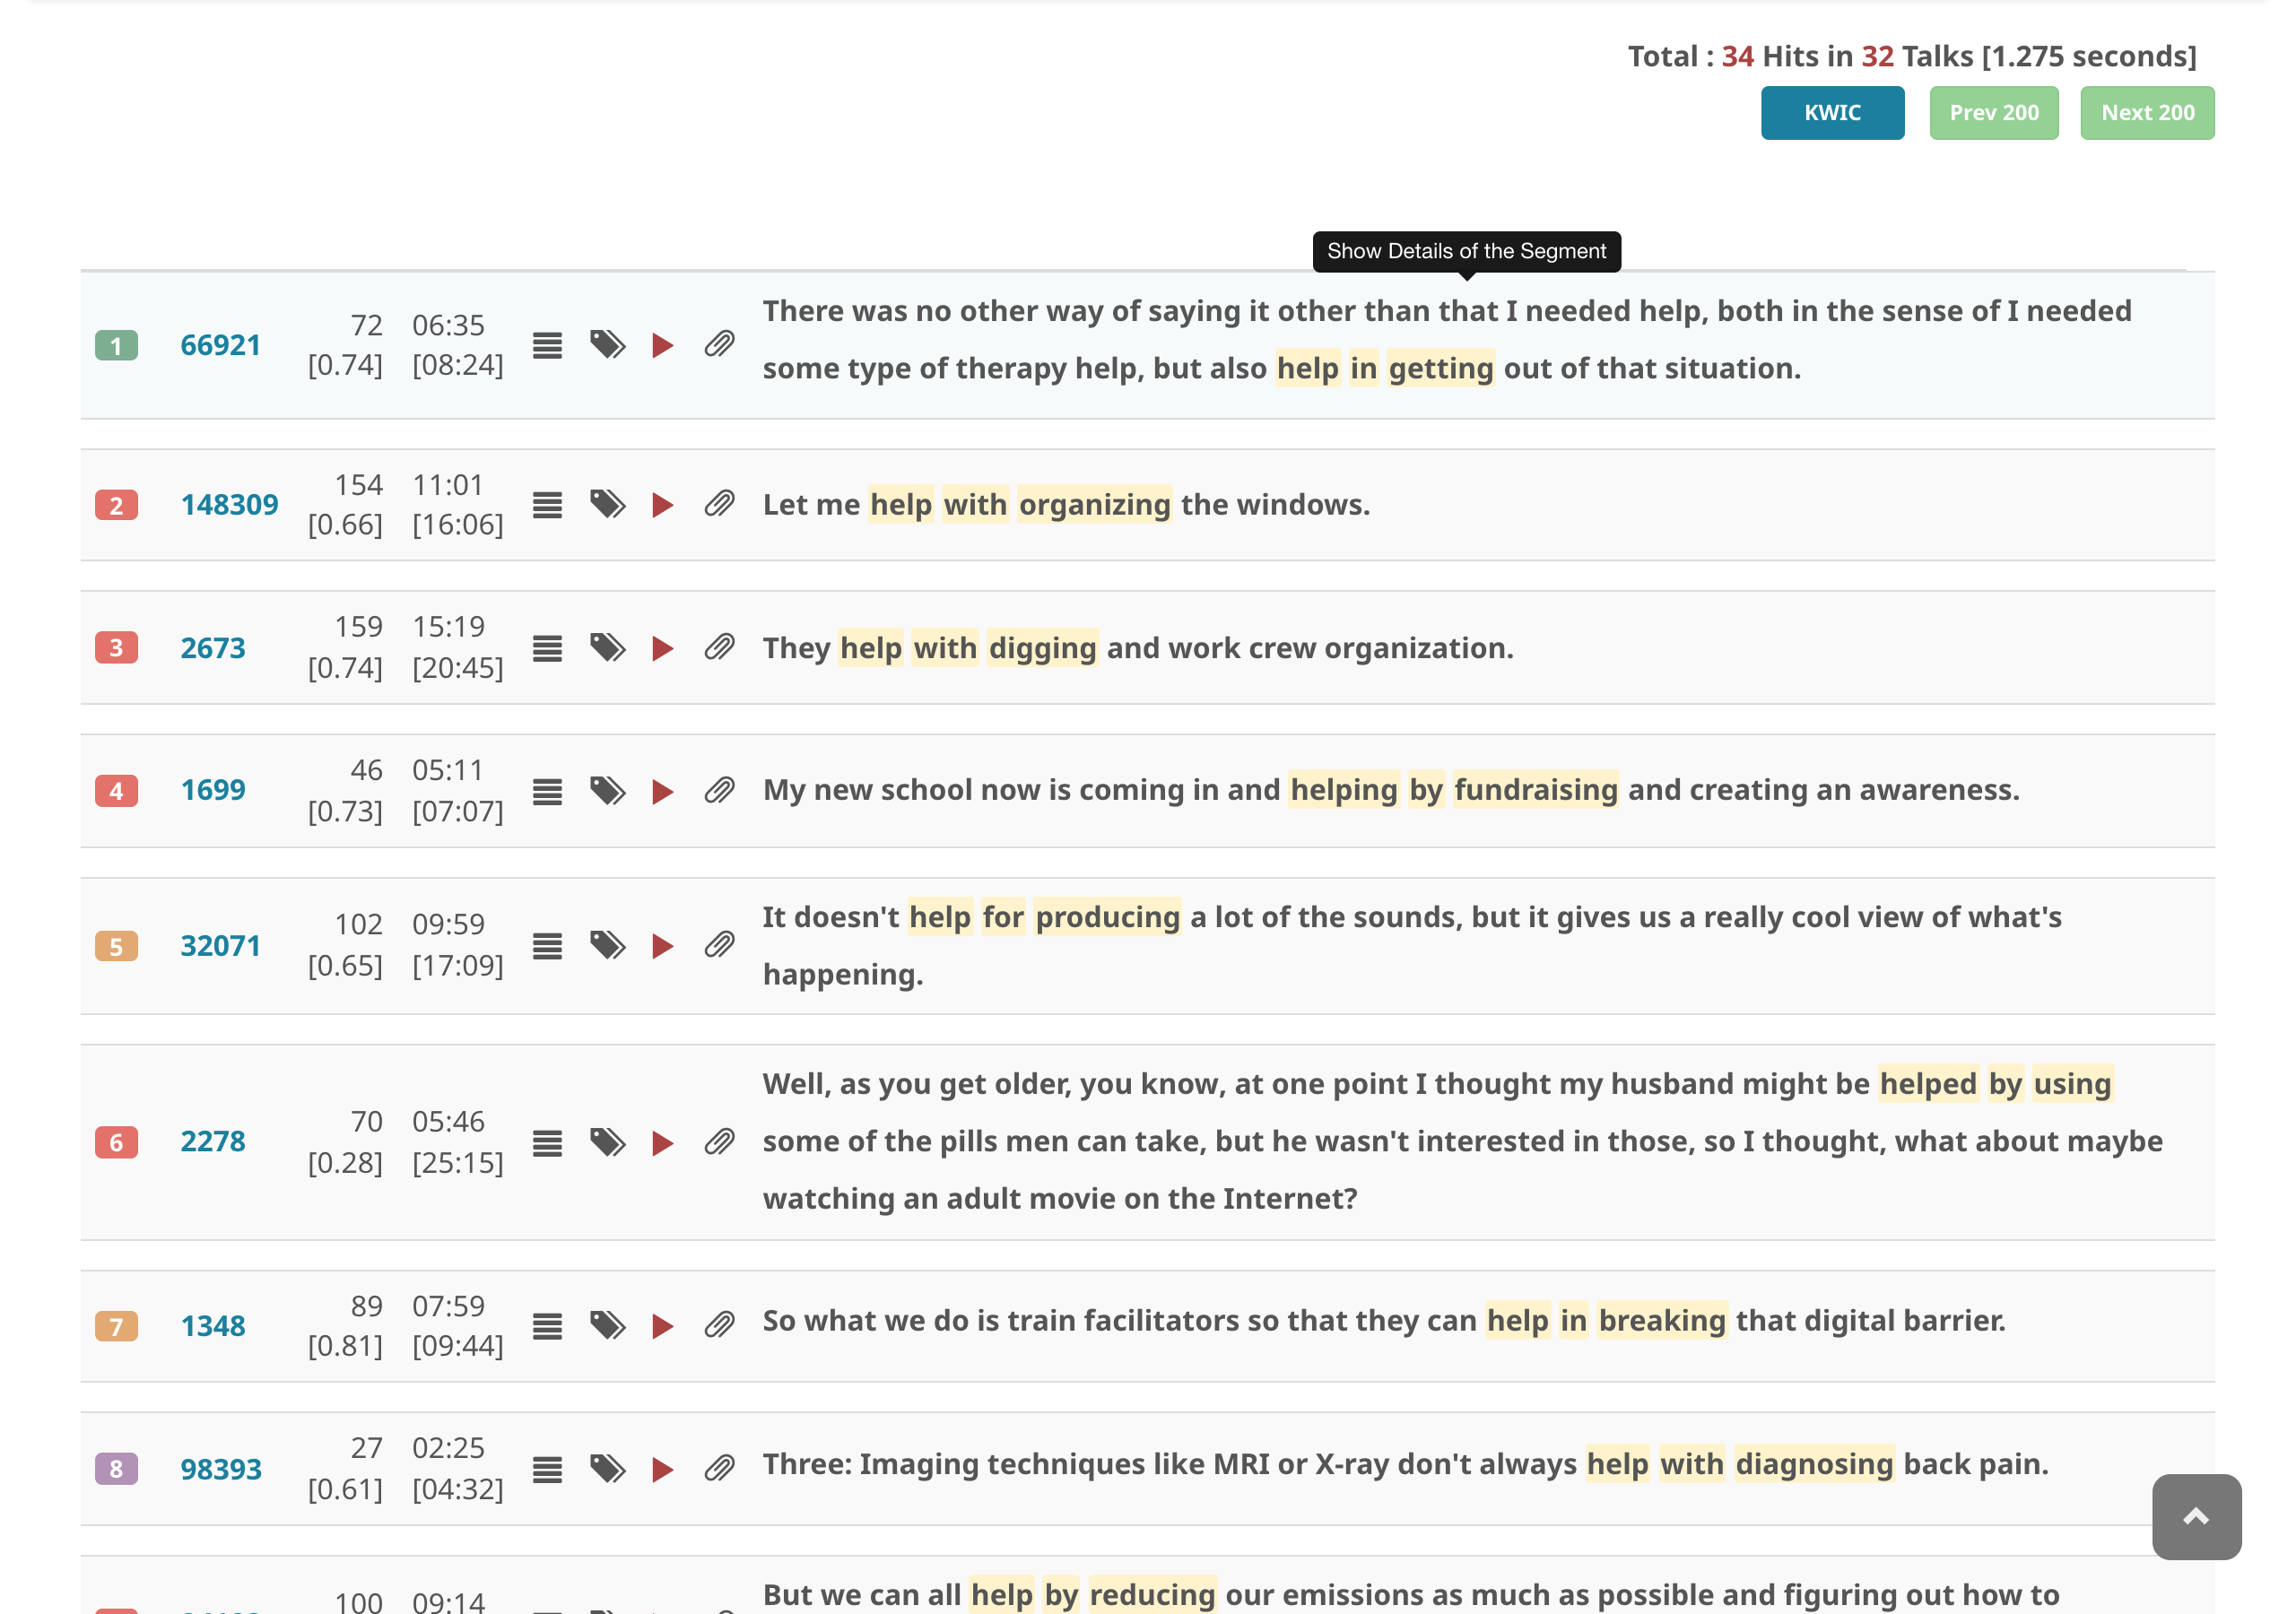Click the paperclip icon for result 4
Viewport: 2296px width, 1614px height.
pos(719,791)
